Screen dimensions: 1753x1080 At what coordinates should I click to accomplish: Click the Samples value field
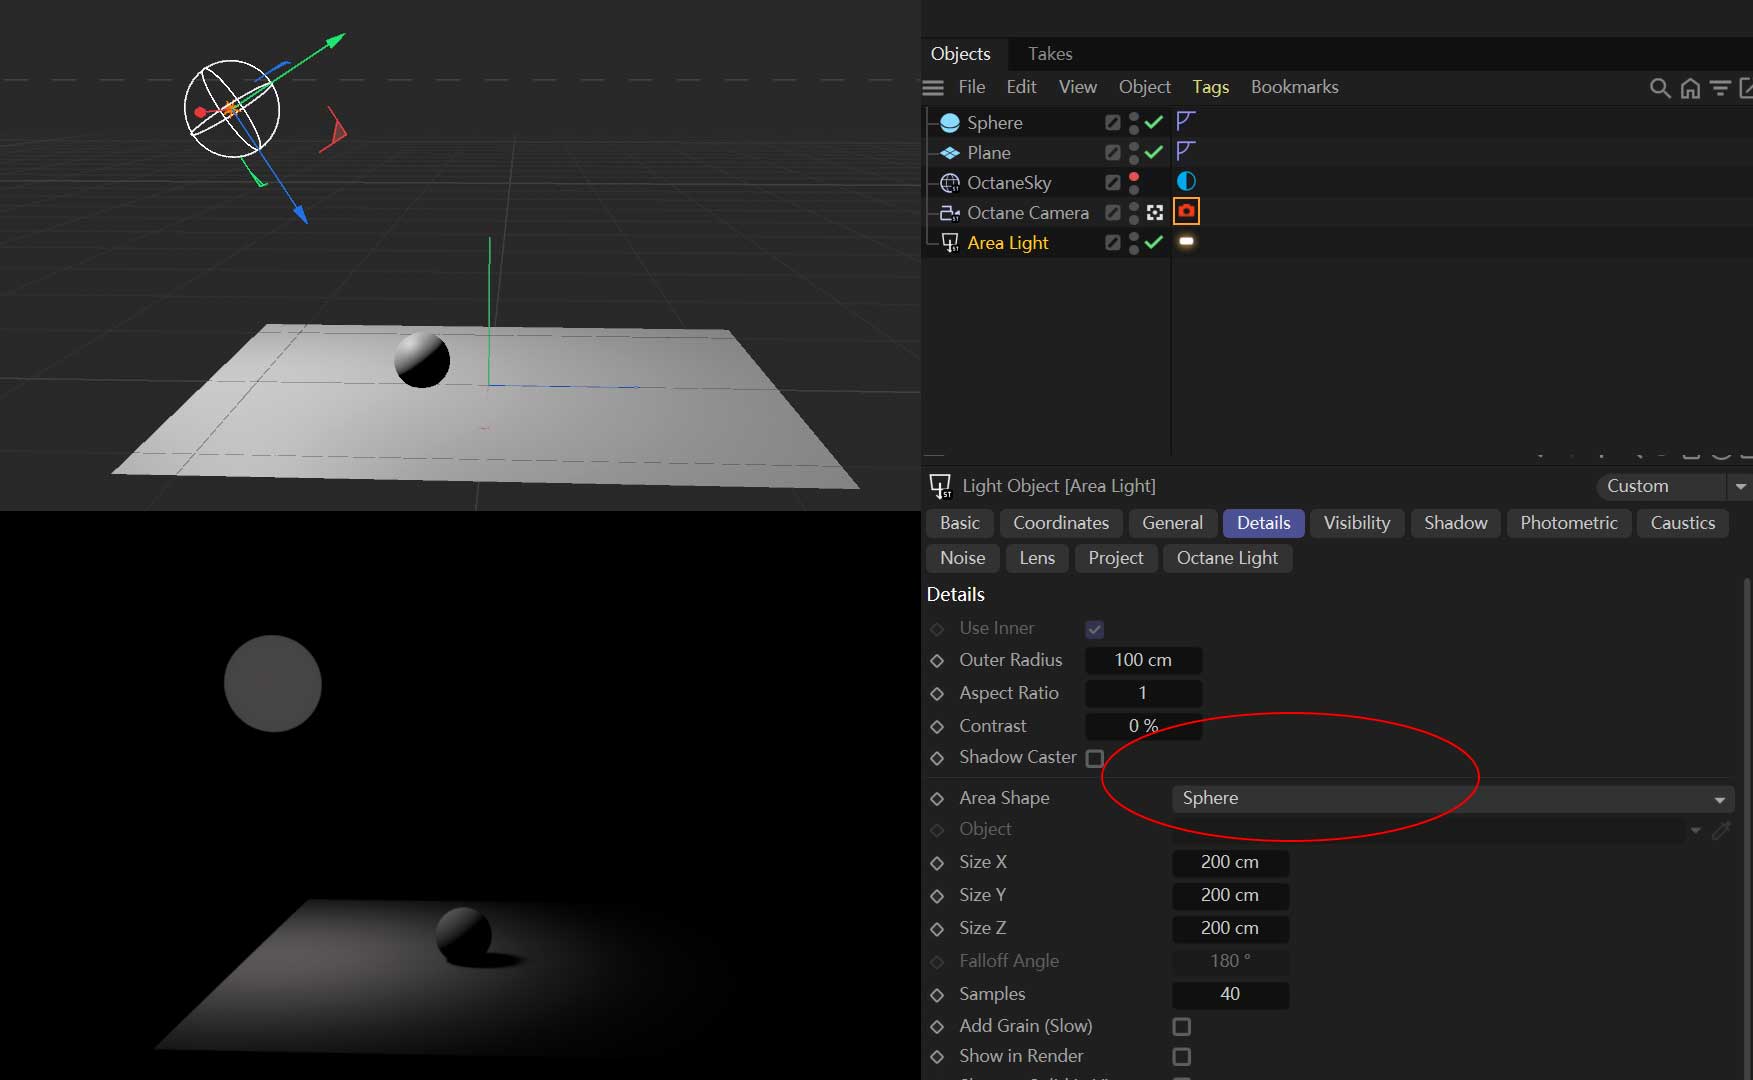(1230, 995)
